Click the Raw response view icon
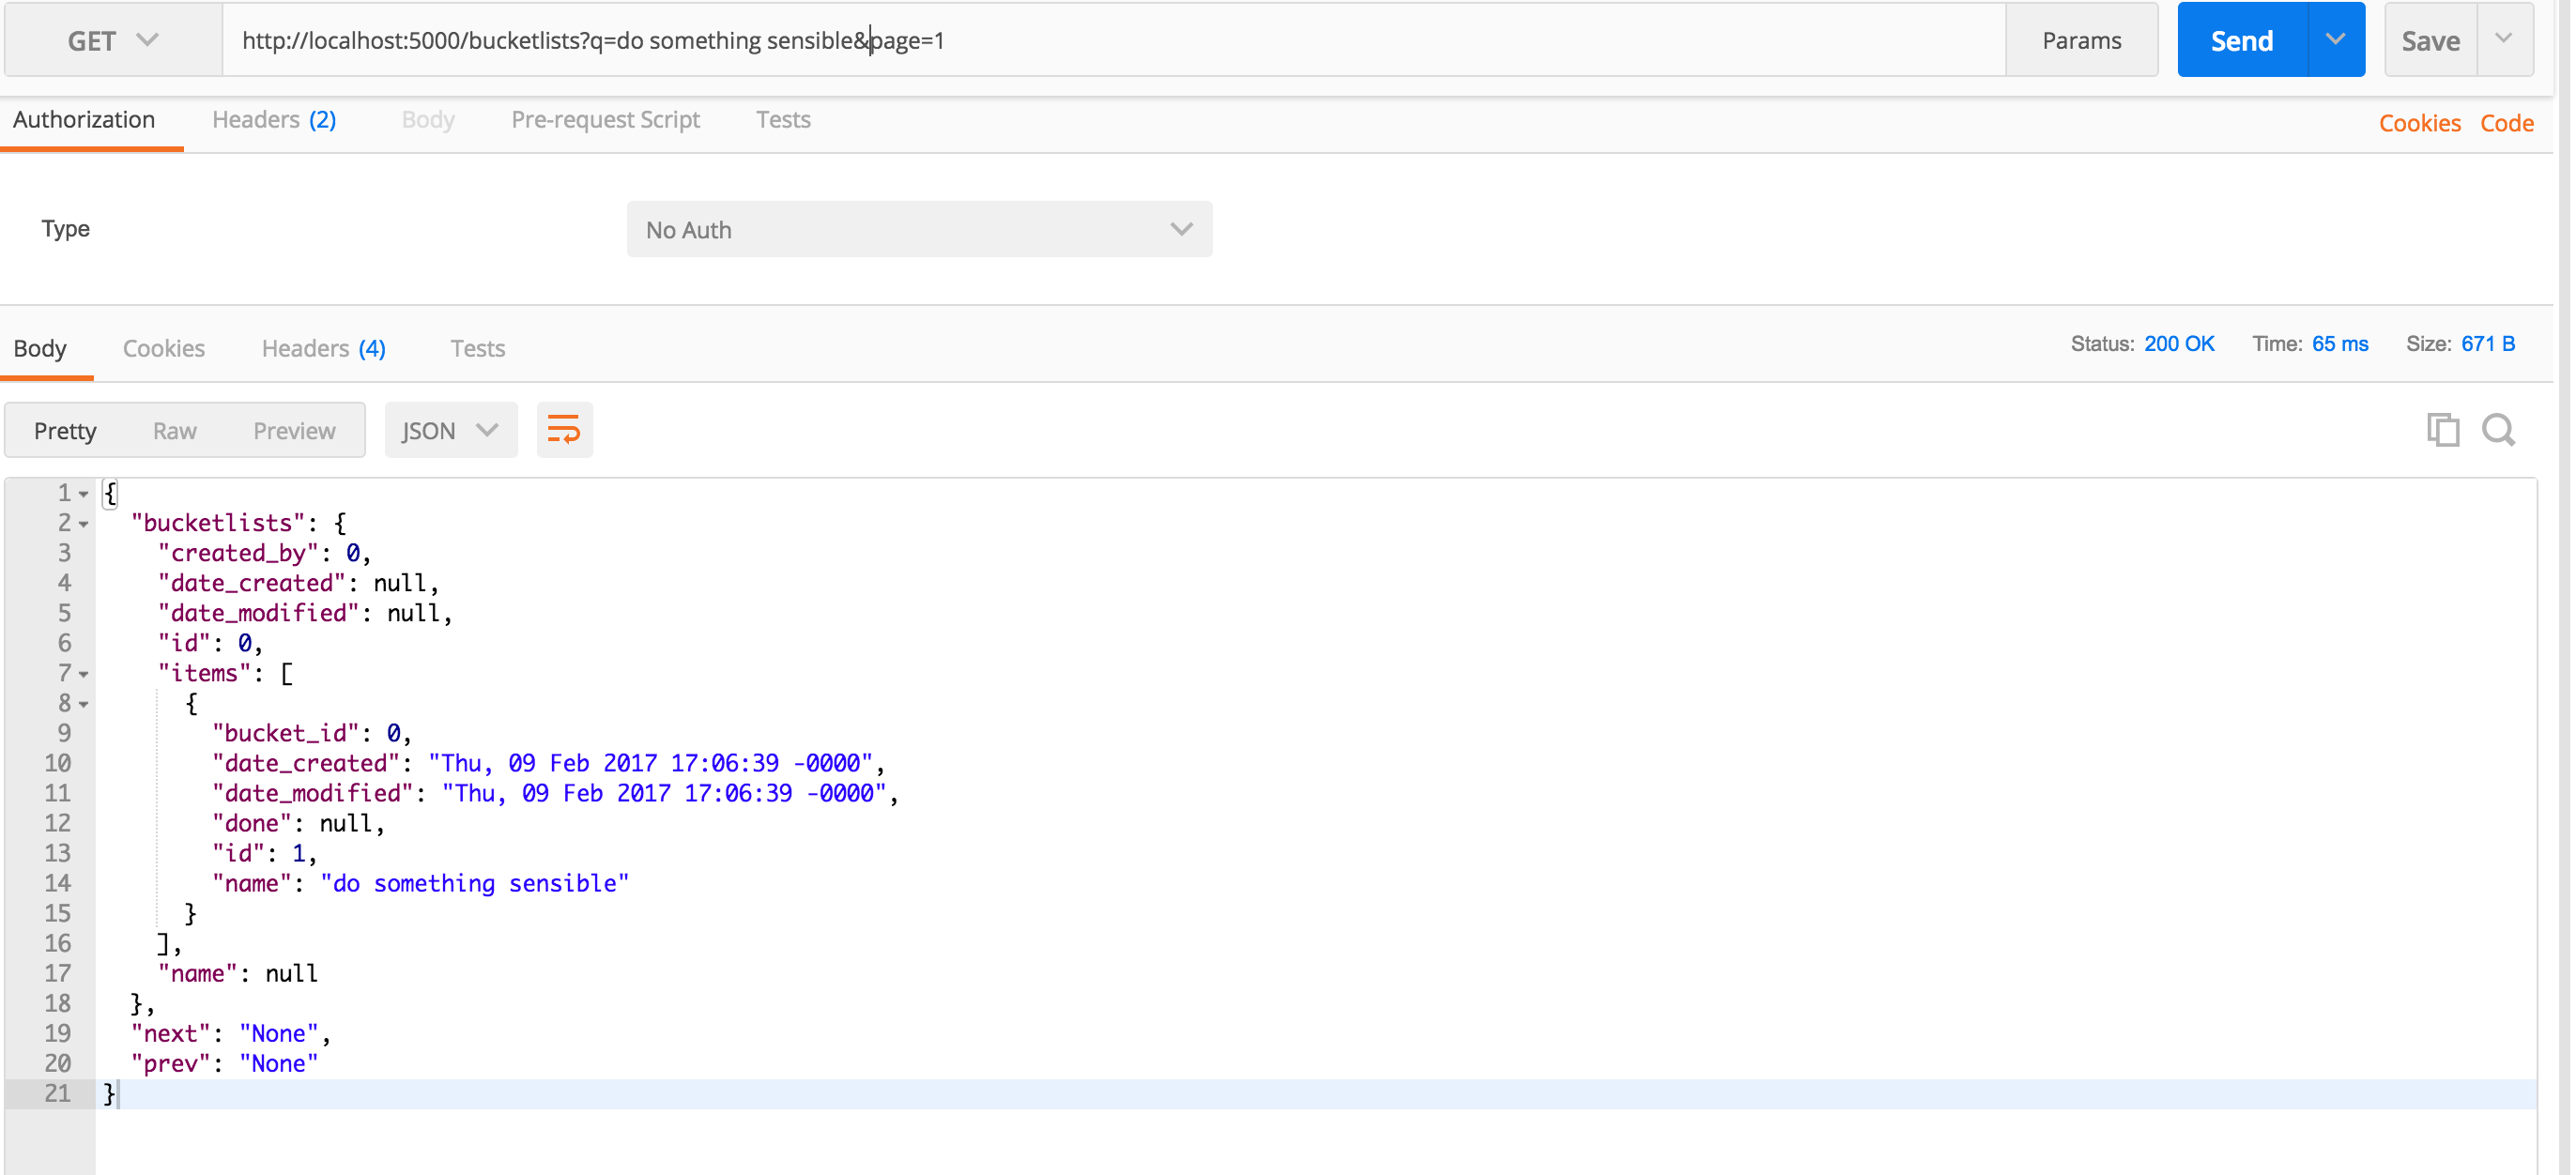 [x=176, y=431]
